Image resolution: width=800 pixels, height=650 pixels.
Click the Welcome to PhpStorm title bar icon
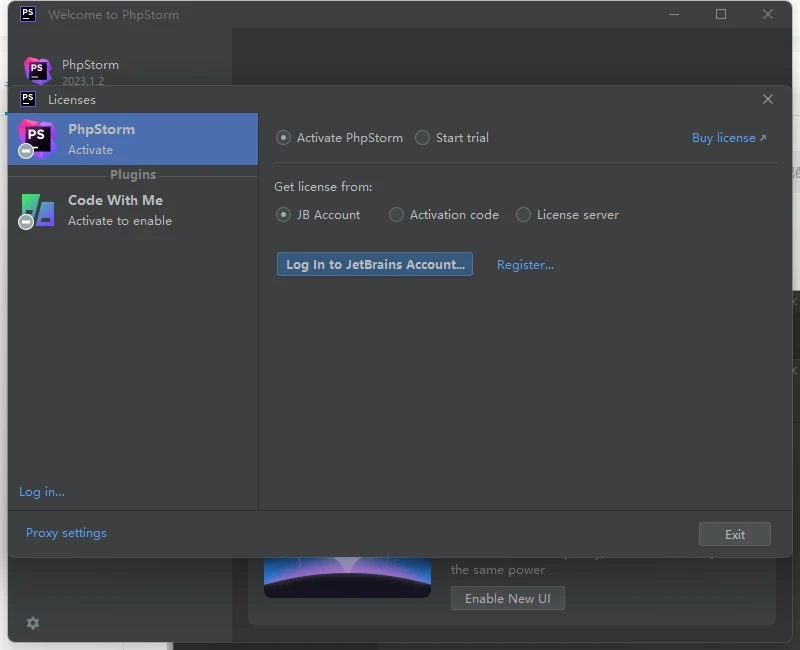(x=28, y=14)
